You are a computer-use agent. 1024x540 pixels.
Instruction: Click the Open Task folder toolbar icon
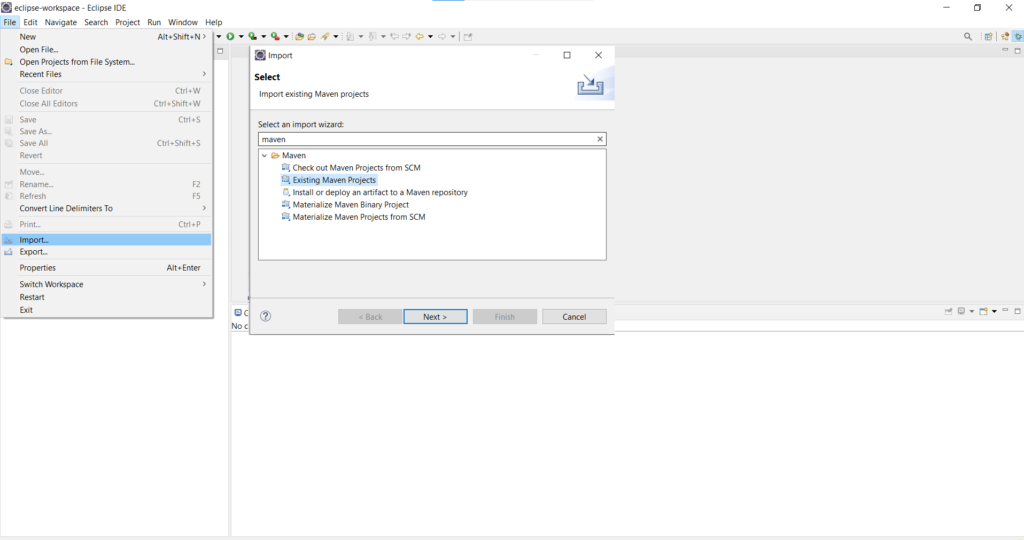(x=312, y=37)
